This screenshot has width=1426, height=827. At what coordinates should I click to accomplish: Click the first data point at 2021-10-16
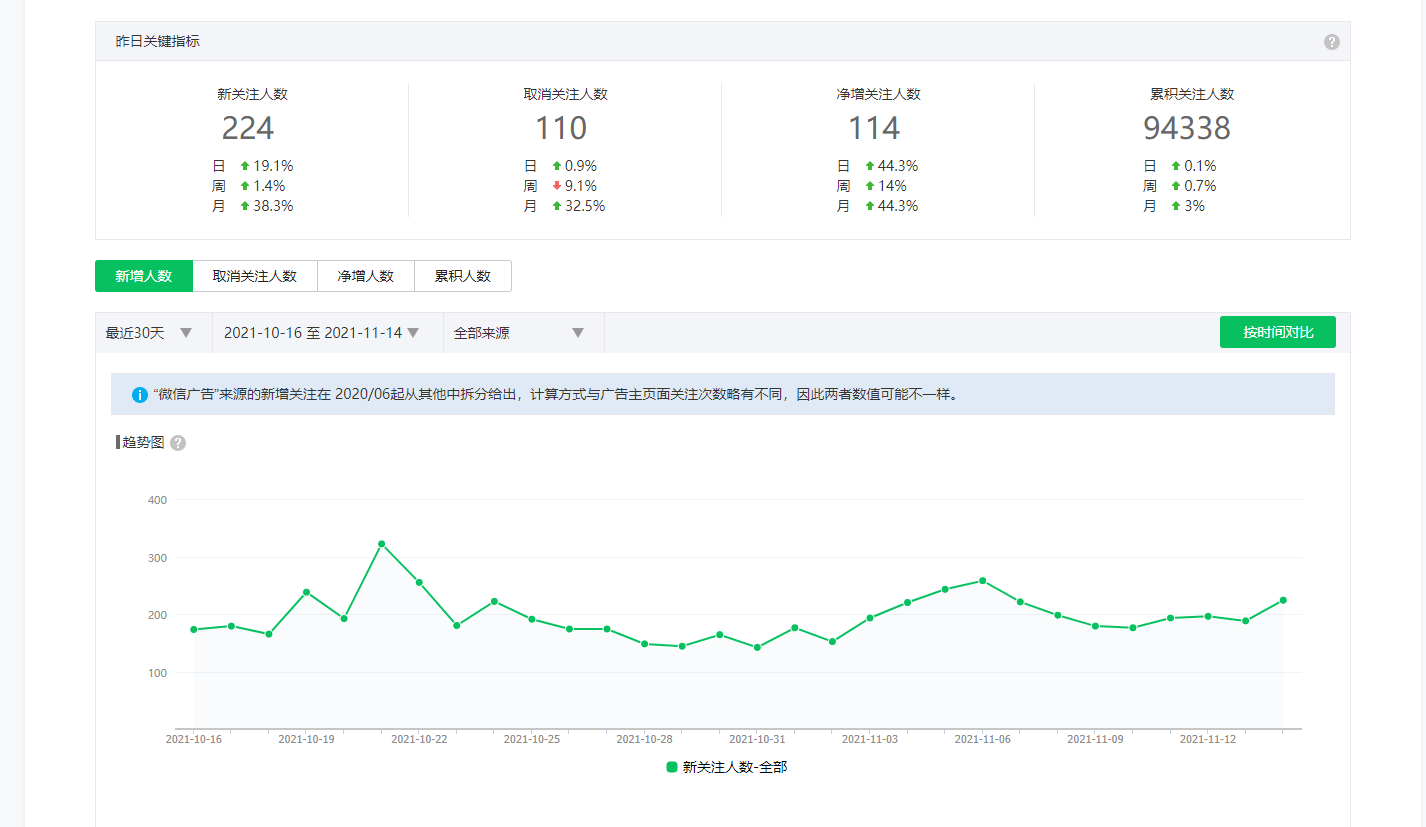click(x=193, y=629)
